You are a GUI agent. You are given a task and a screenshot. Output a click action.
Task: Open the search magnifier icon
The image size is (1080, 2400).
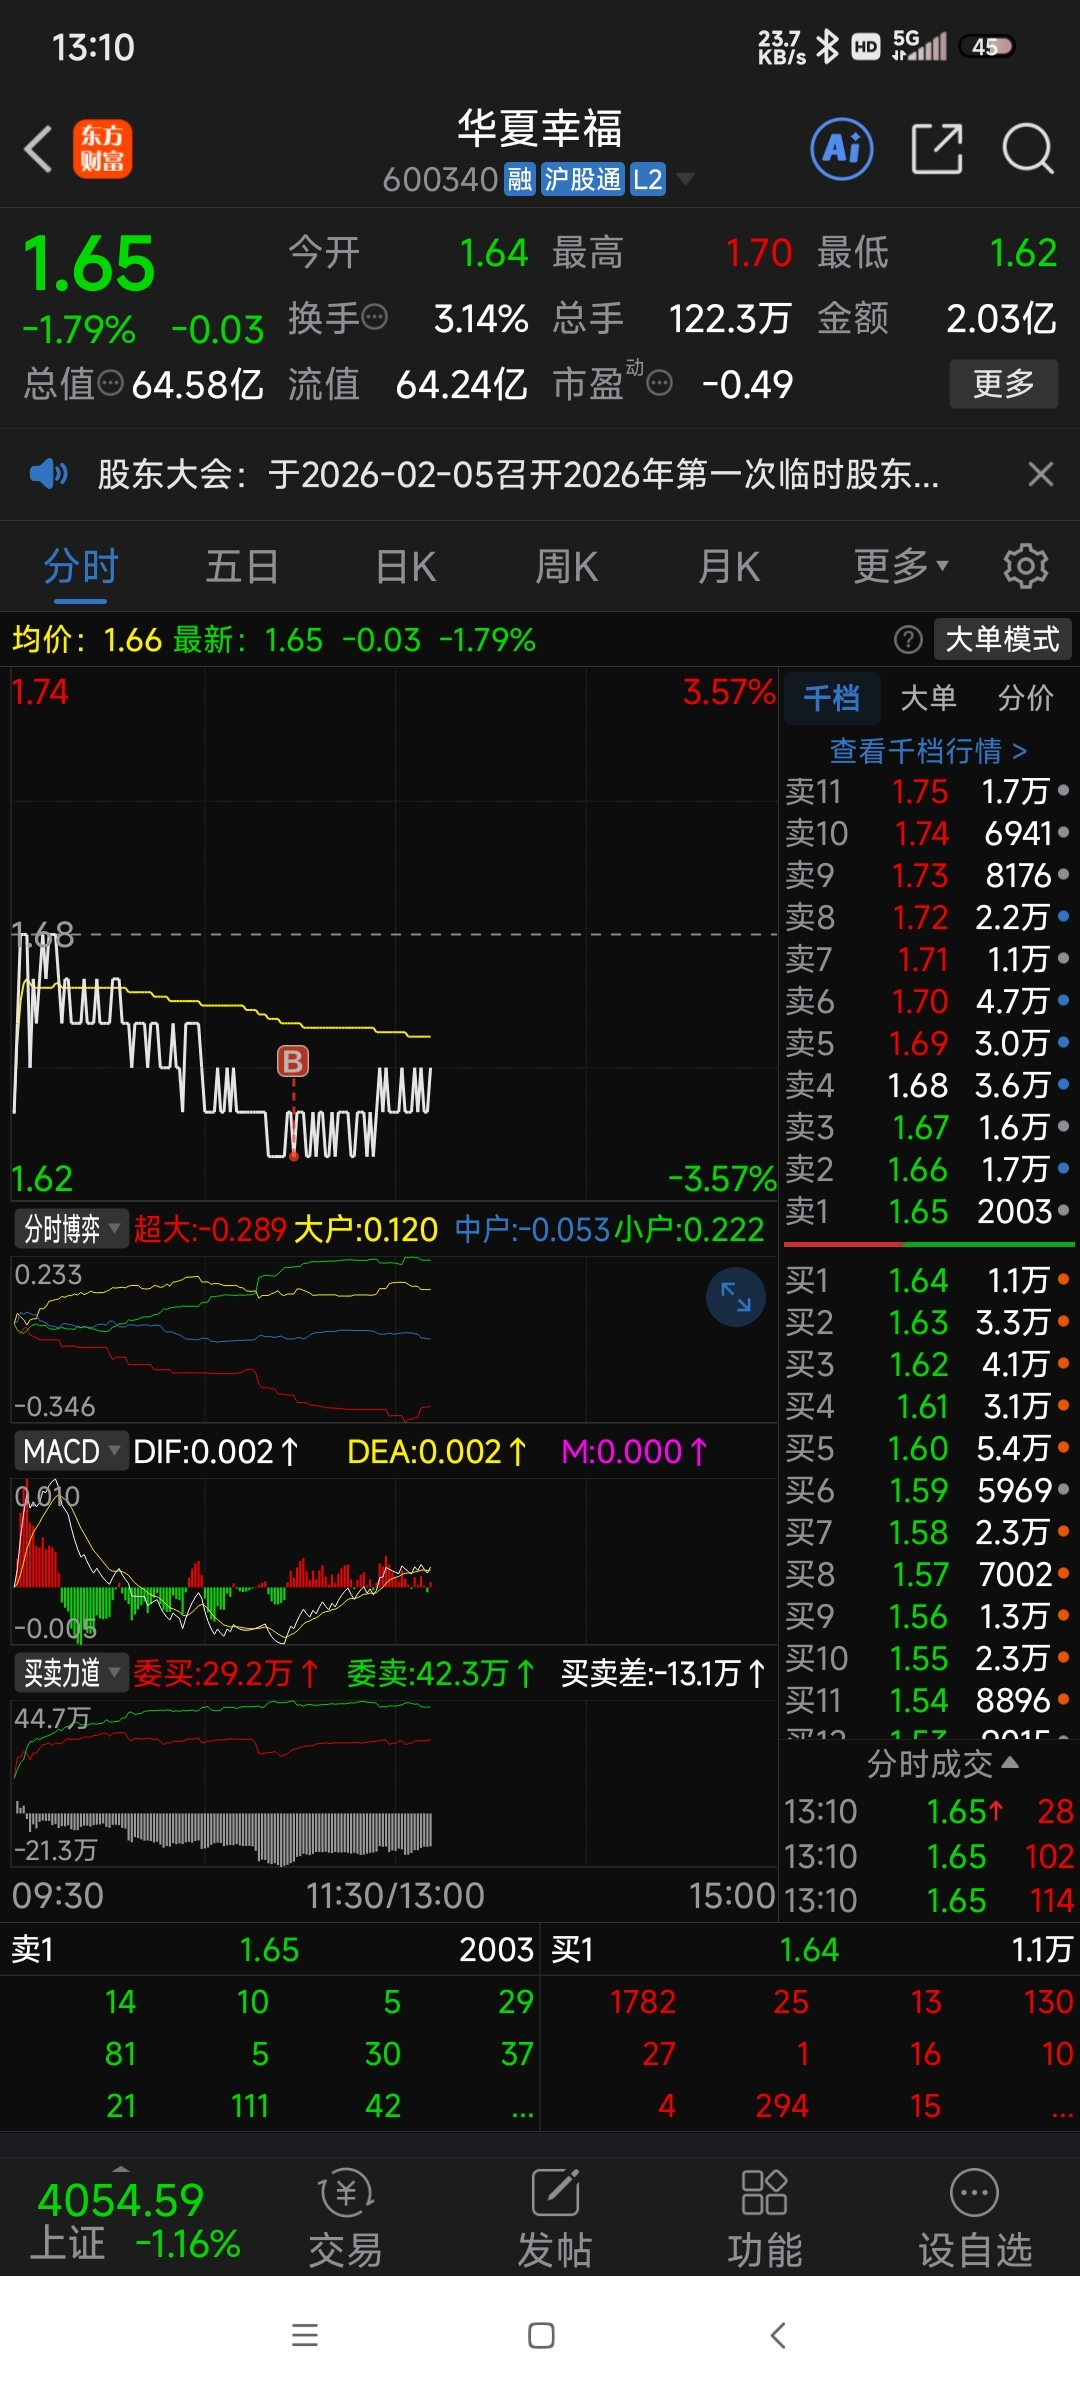(x=1028, y=149)
